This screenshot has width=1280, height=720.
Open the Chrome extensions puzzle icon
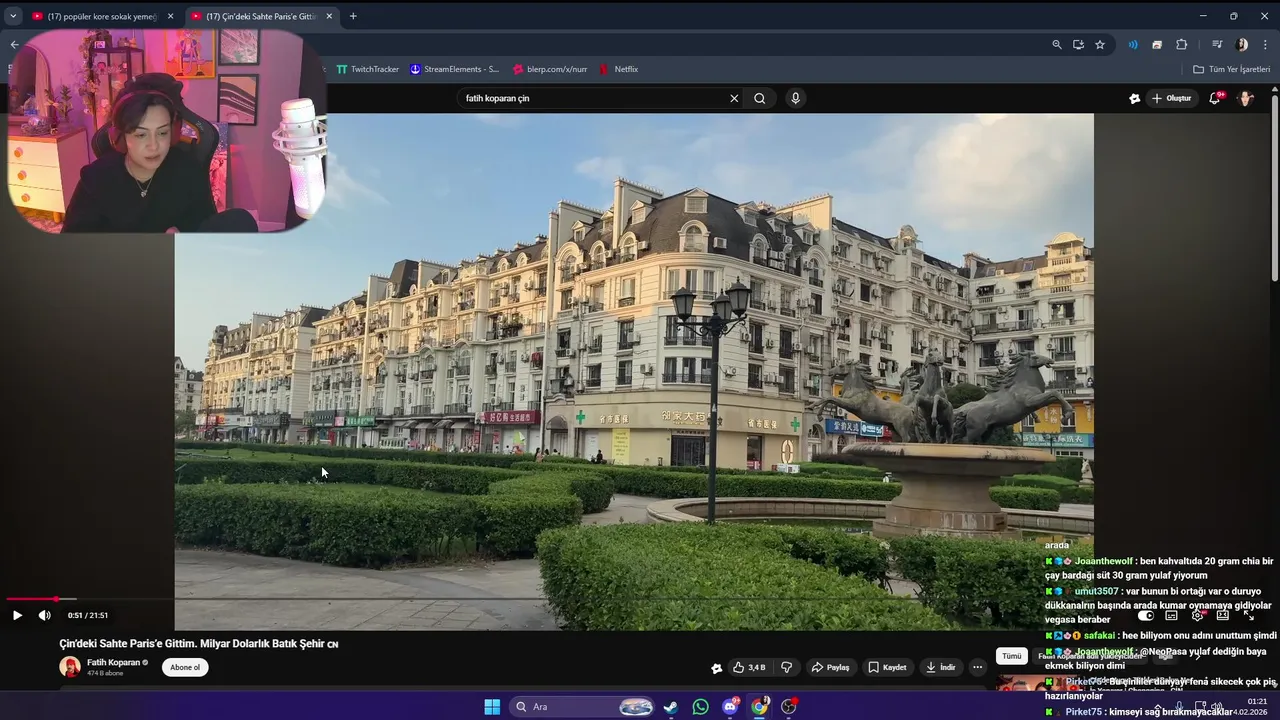pyautogui.click(x=1181, y=44)
